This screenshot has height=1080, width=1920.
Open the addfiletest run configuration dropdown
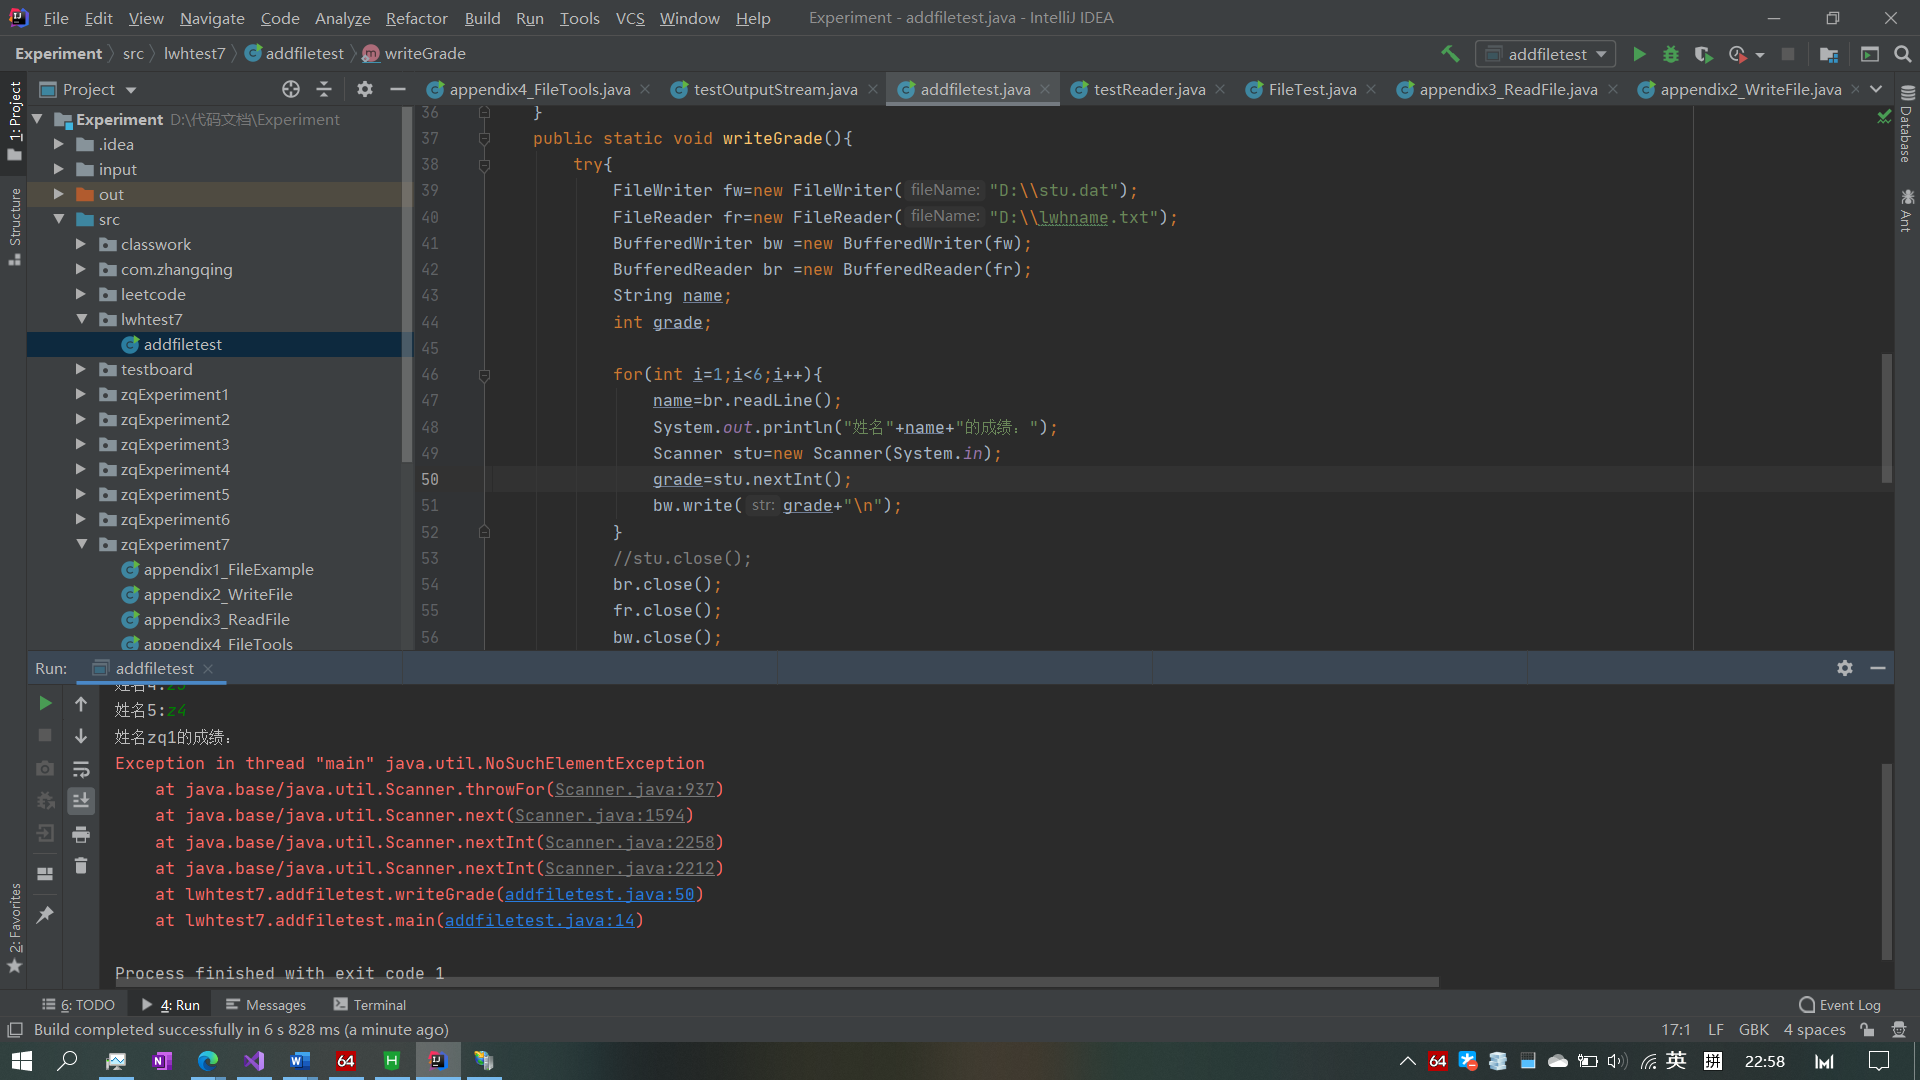(x=1546, y=54)
